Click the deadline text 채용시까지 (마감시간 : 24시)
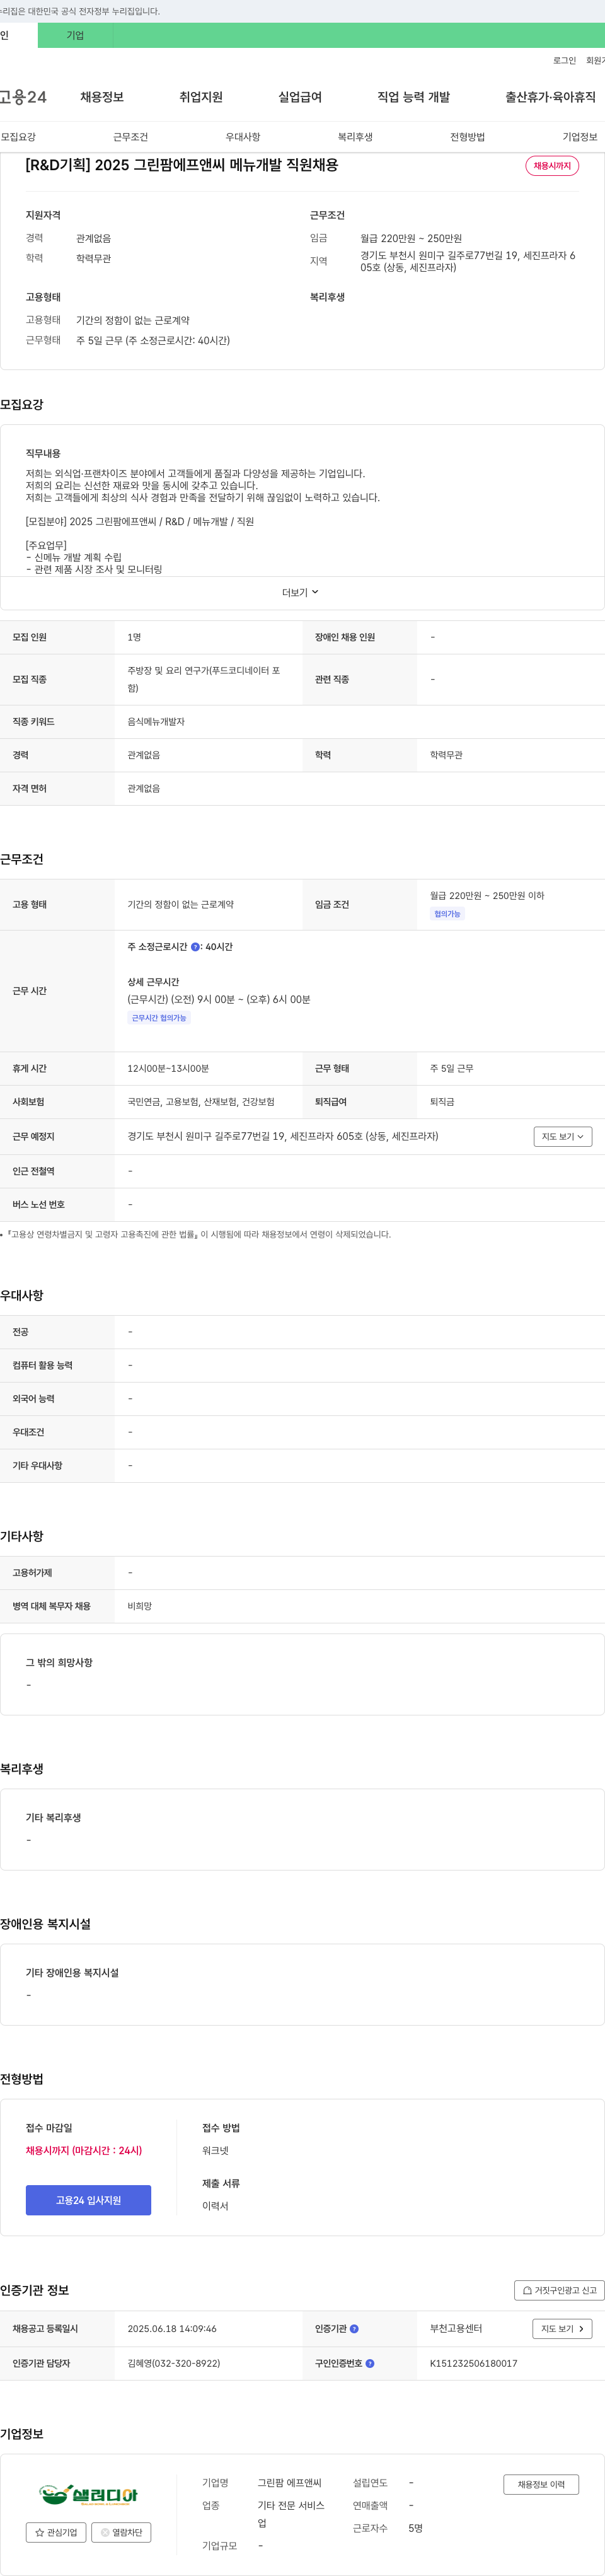 tap(84, 2150)
